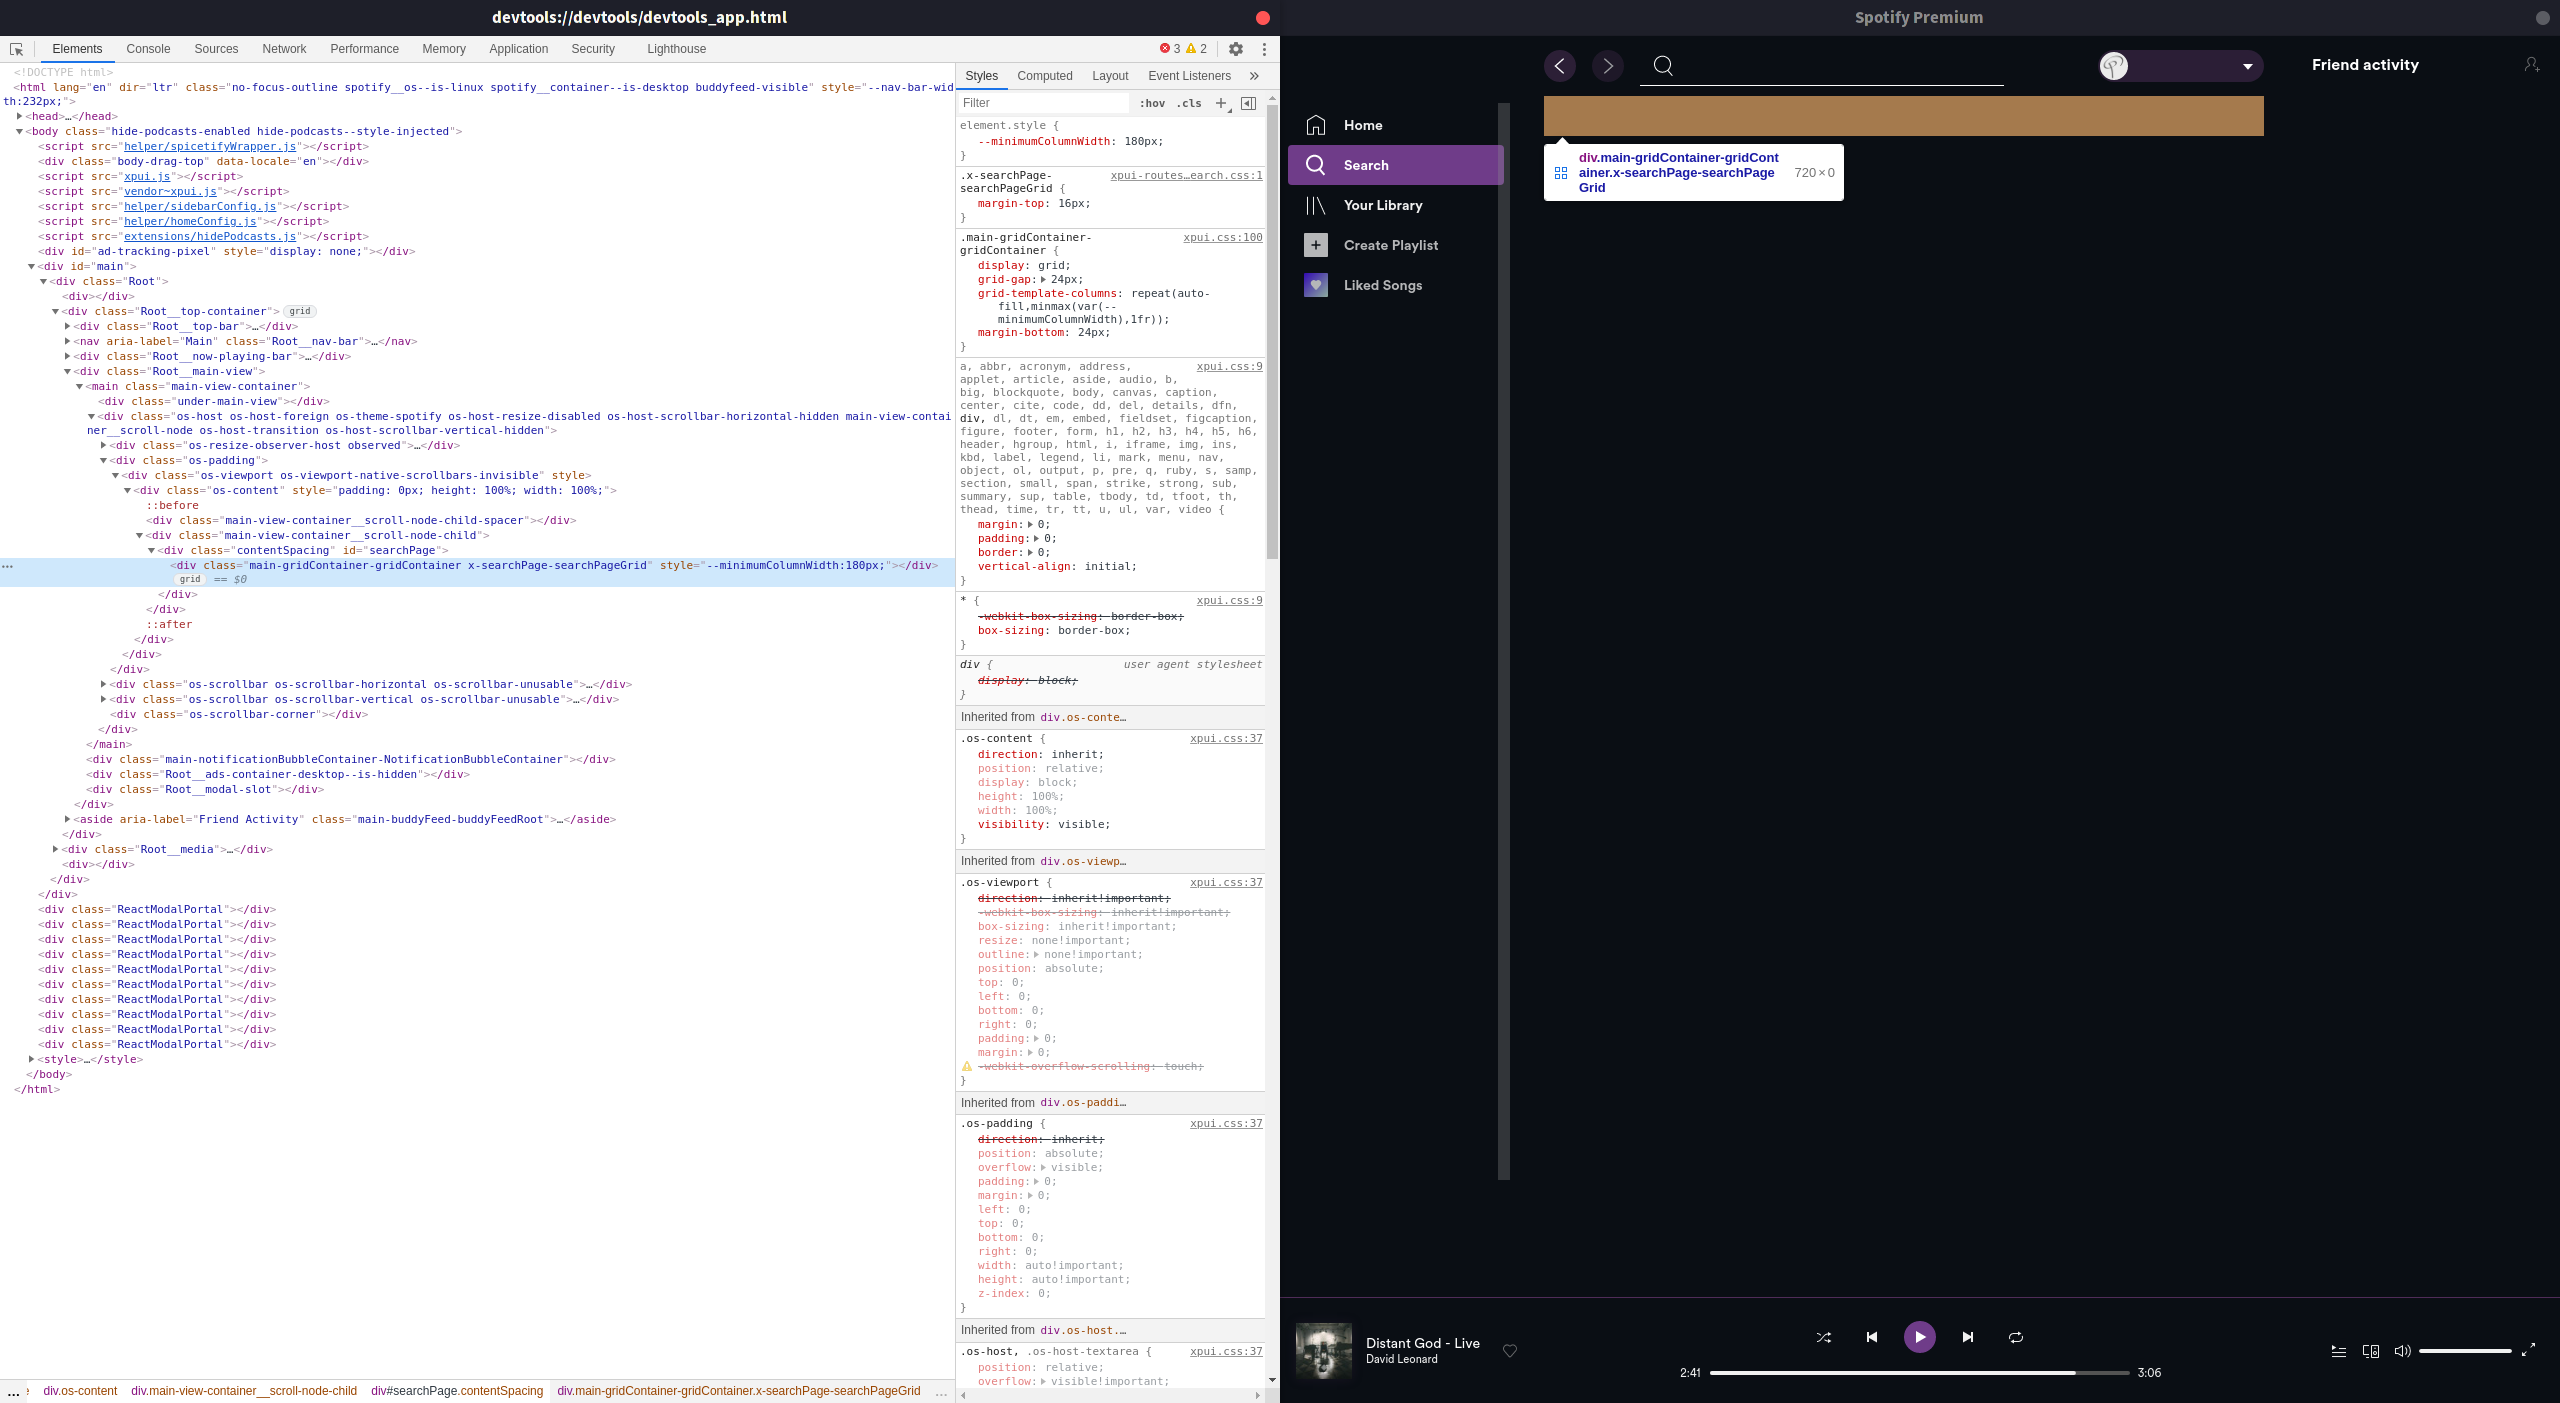The width and height of the screenshot is (2560, 1403).
Task: Select div#searchPage.contentSpacing breadcrumb
Action: pyautogui.click(x=457, y=1391)
